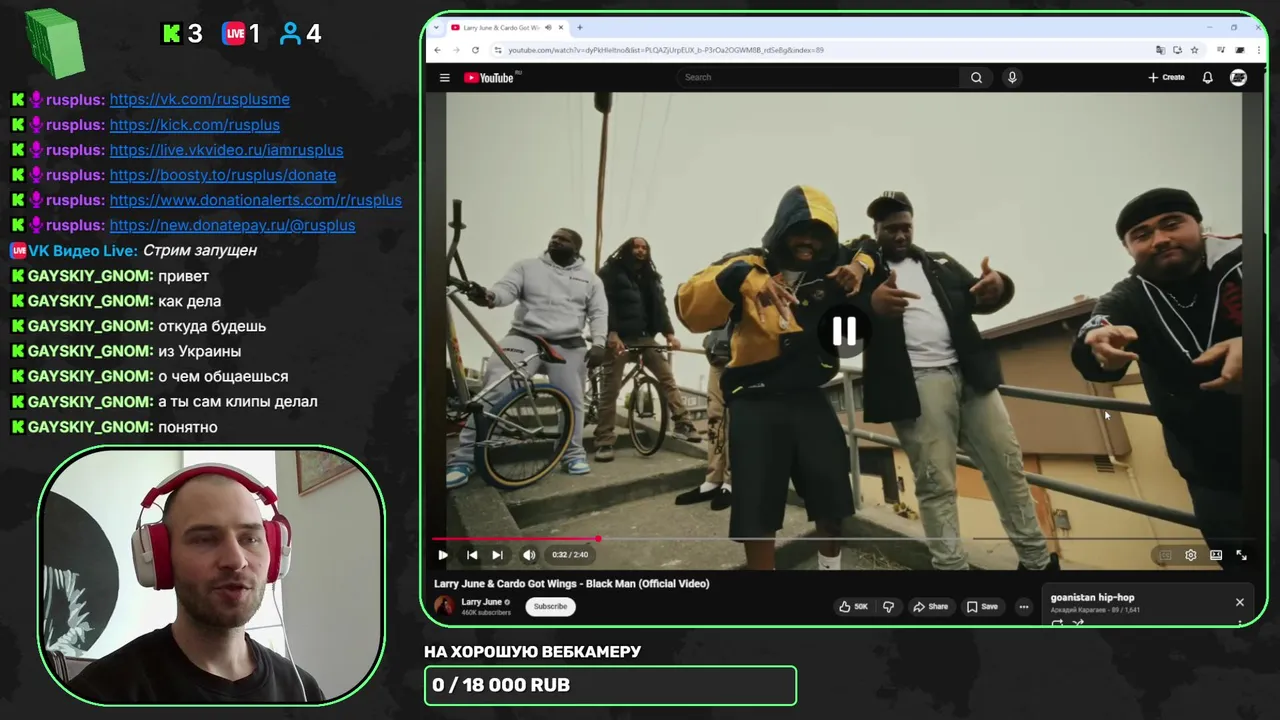
Task: Reload the YouTube page
Action: click(x=475, y=50)
